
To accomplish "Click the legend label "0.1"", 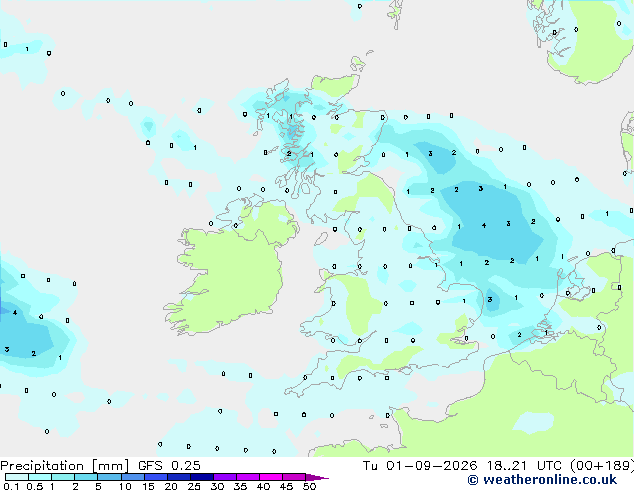I will point(11,486).
